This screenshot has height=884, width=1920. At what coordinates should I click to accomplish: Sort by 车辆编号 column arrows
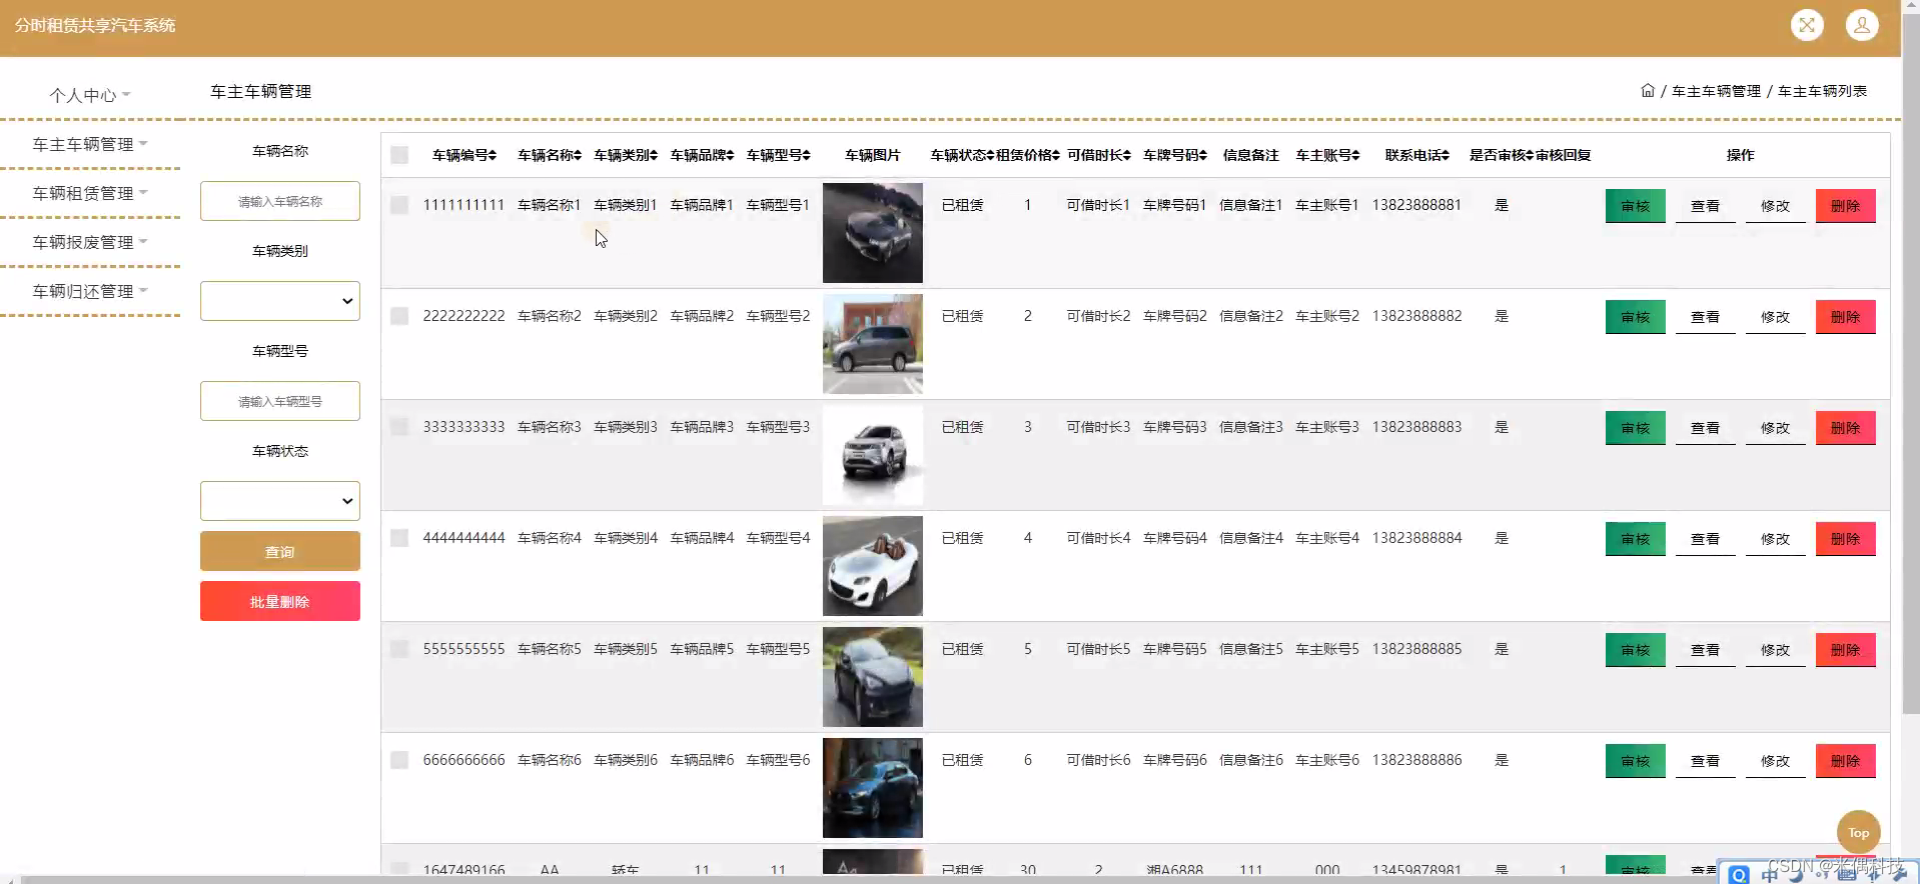tap(492, 155)
